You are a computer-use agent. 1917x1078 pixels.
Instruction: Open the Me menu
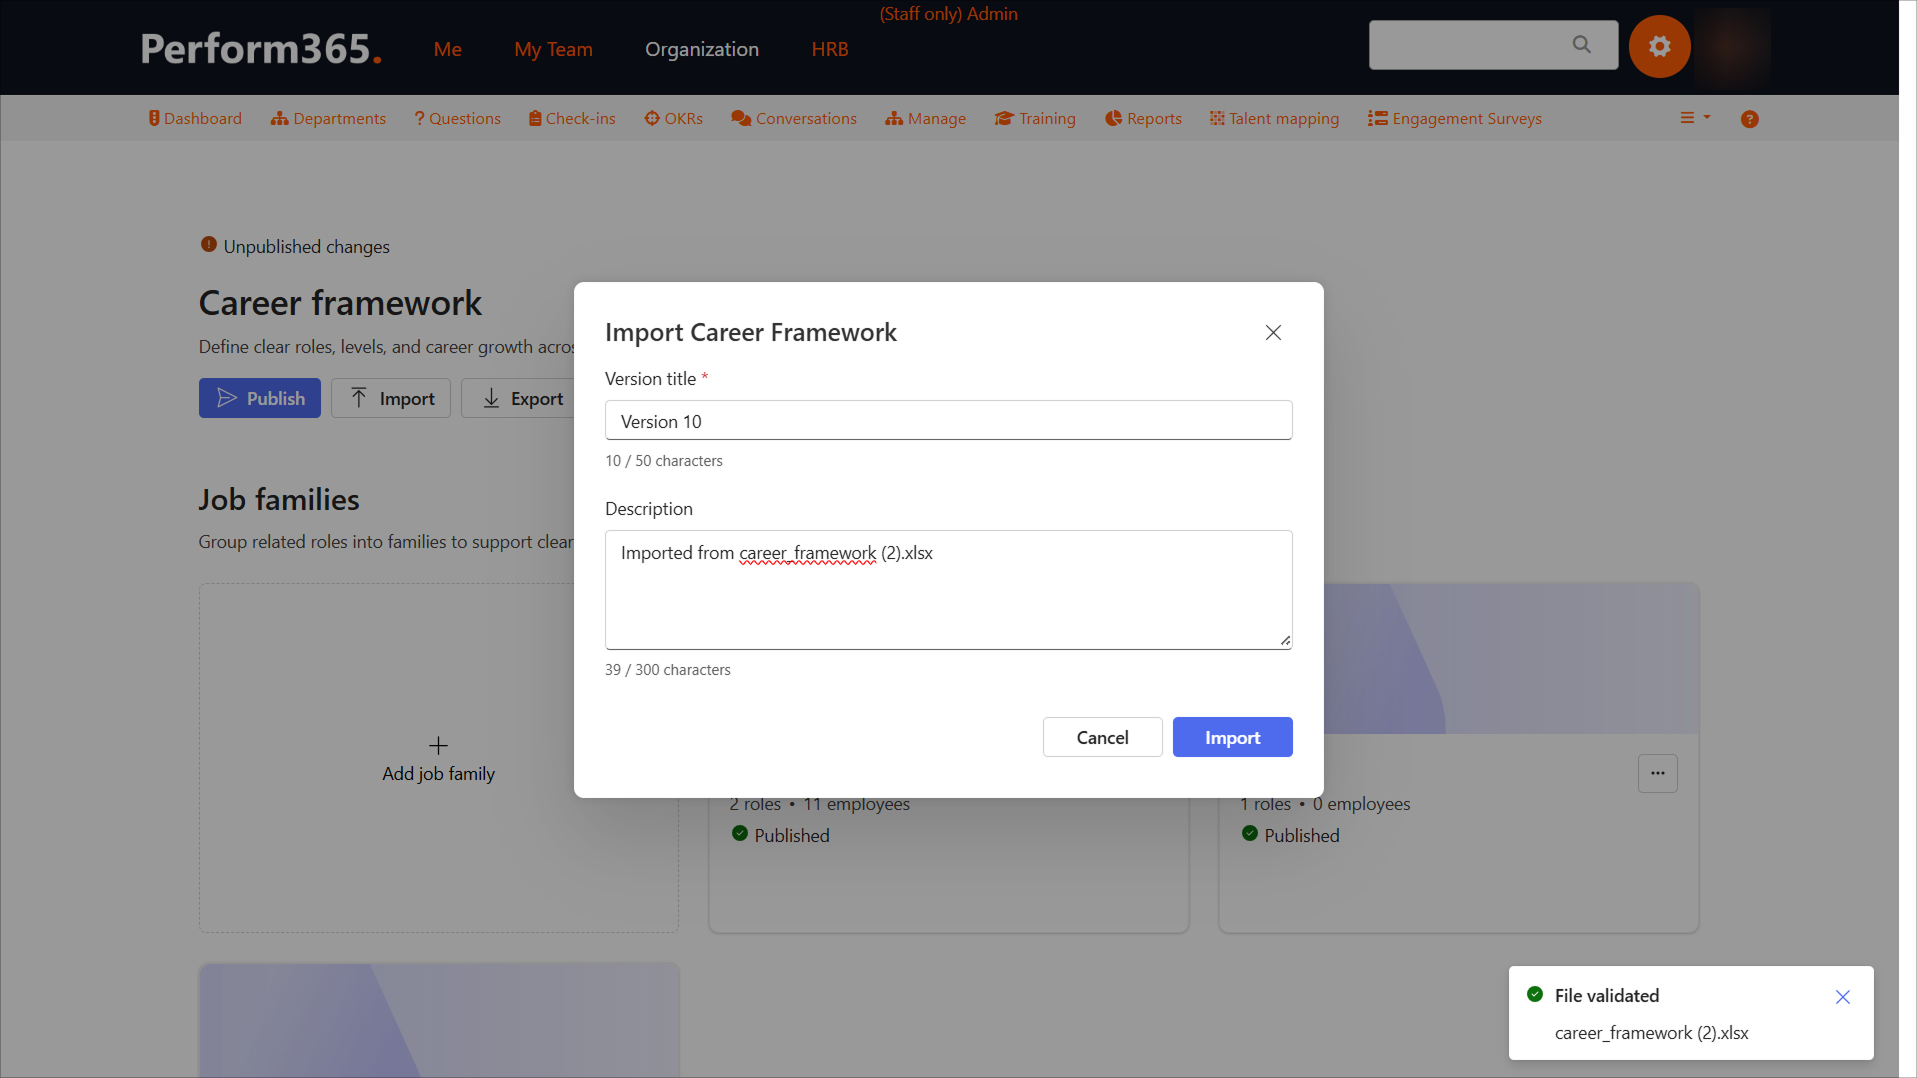click(447, 49)
